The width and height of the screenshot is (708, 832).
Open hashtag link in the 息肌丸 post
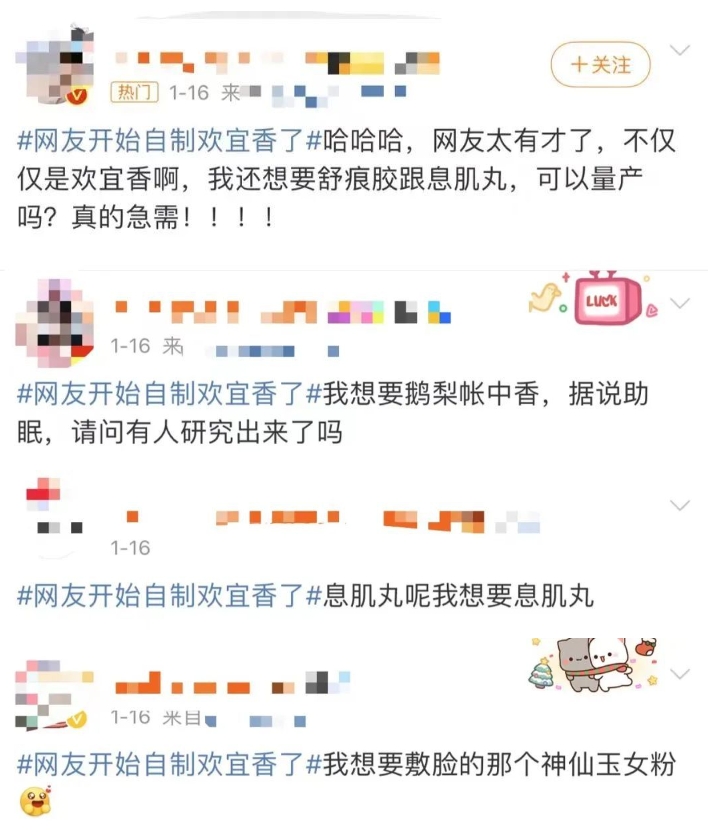(x=170, y=595)
